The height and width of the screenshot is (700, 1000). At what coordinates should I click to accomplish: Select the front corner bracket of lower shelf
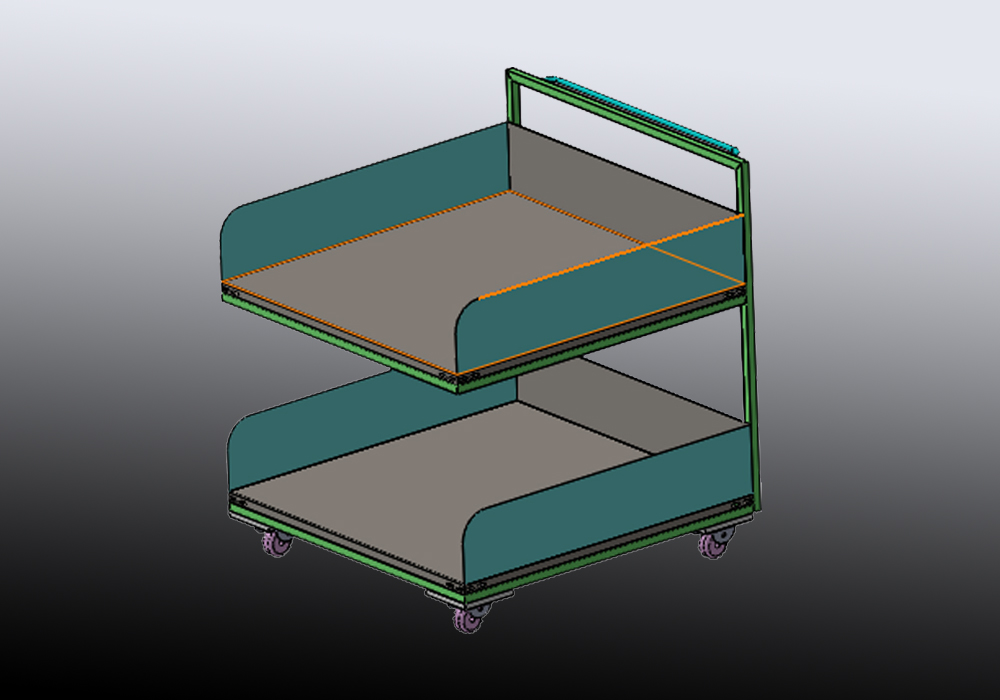470,585
